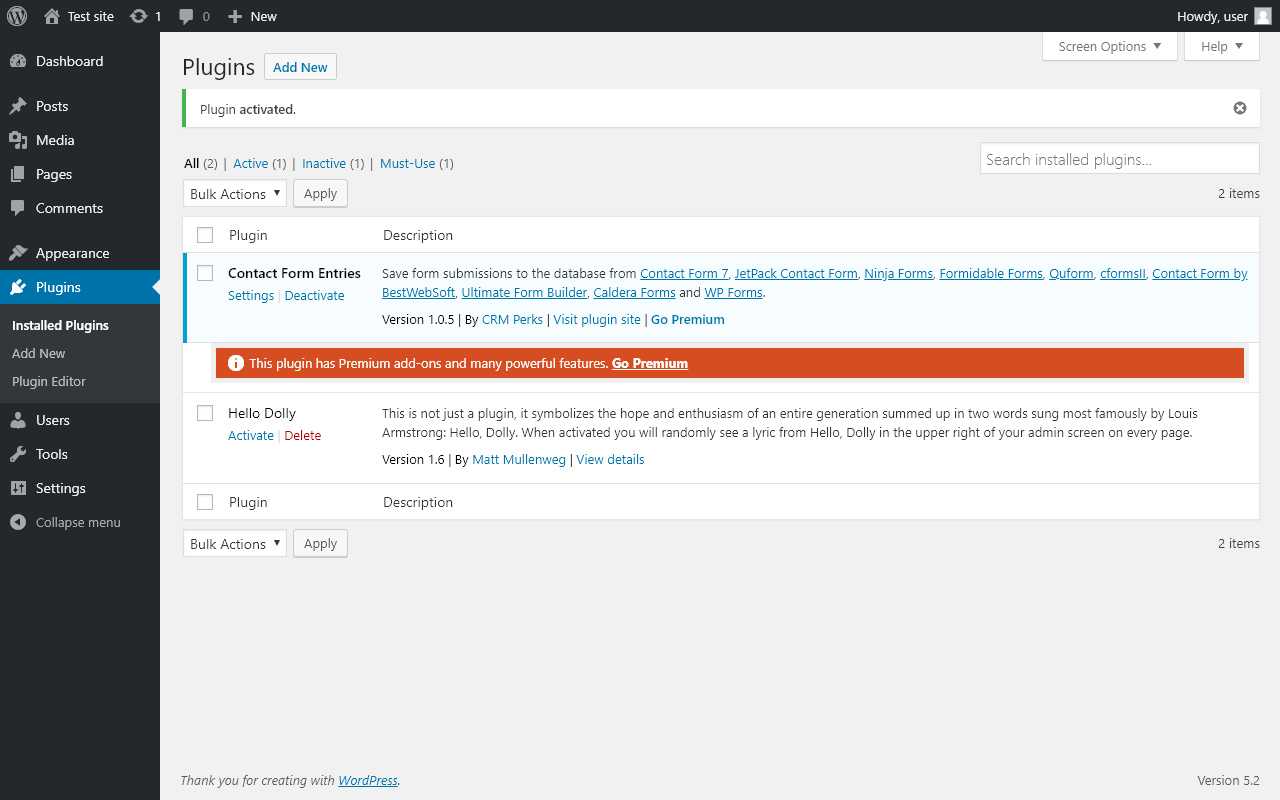Click the WordPress logo in admin bar
Image resolution: width=1280 pixels, height=800 pixels.
click(x=16, y=16)
